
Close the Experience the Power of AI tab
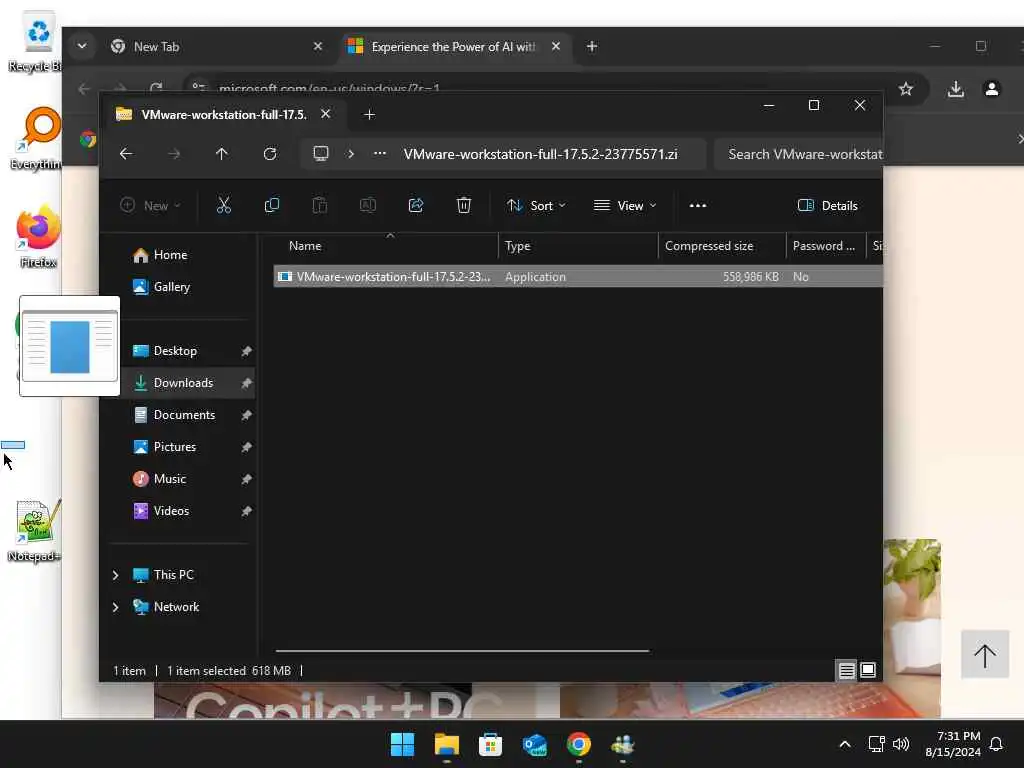pos(556,46)
